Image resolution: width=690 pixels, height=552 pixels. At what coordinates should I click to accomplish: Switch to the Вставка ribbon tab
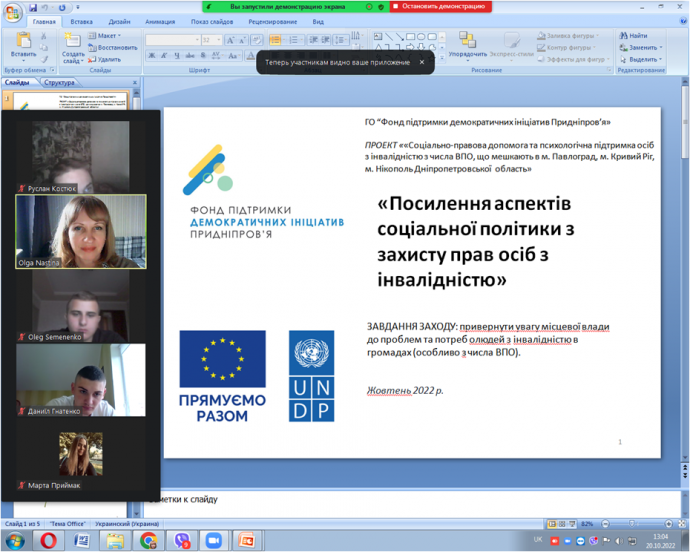82,20
